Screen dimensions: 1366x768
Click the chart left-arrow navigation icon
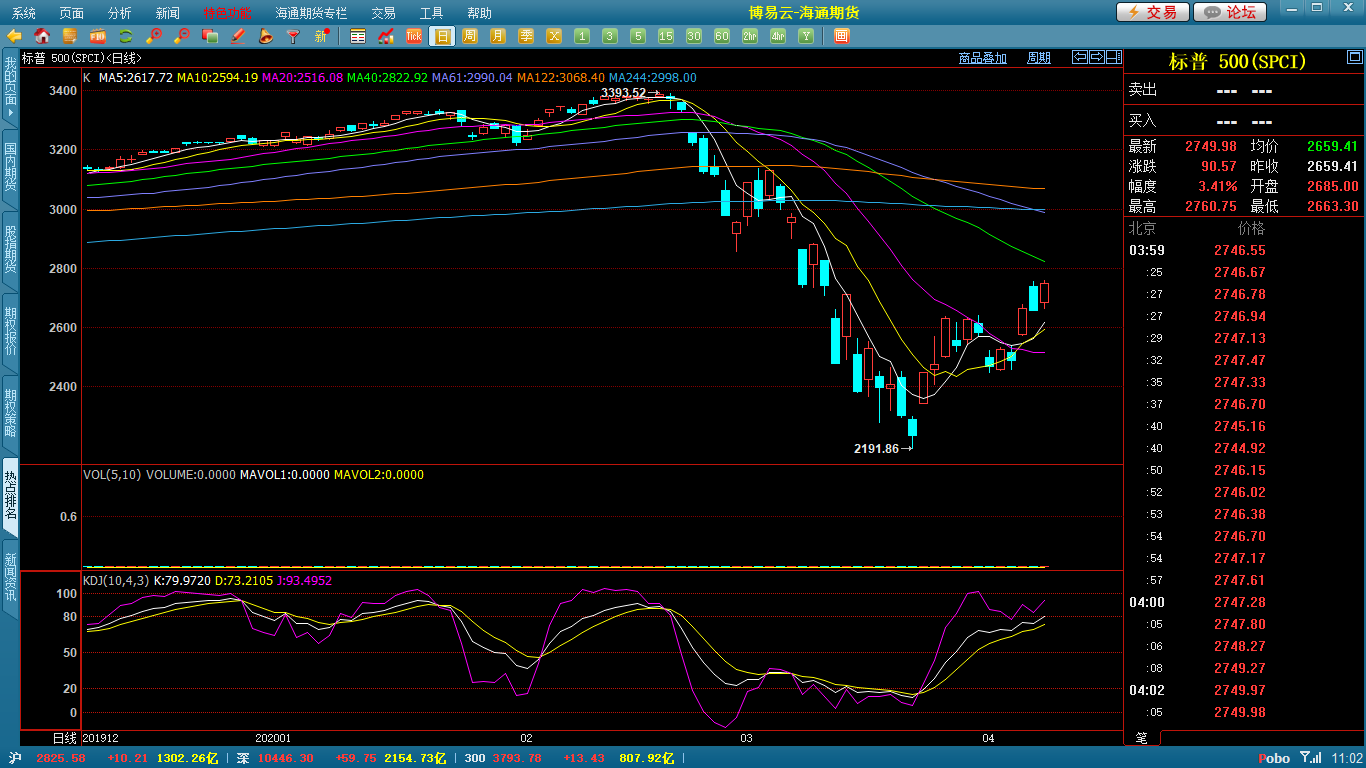pos(1080,57)
